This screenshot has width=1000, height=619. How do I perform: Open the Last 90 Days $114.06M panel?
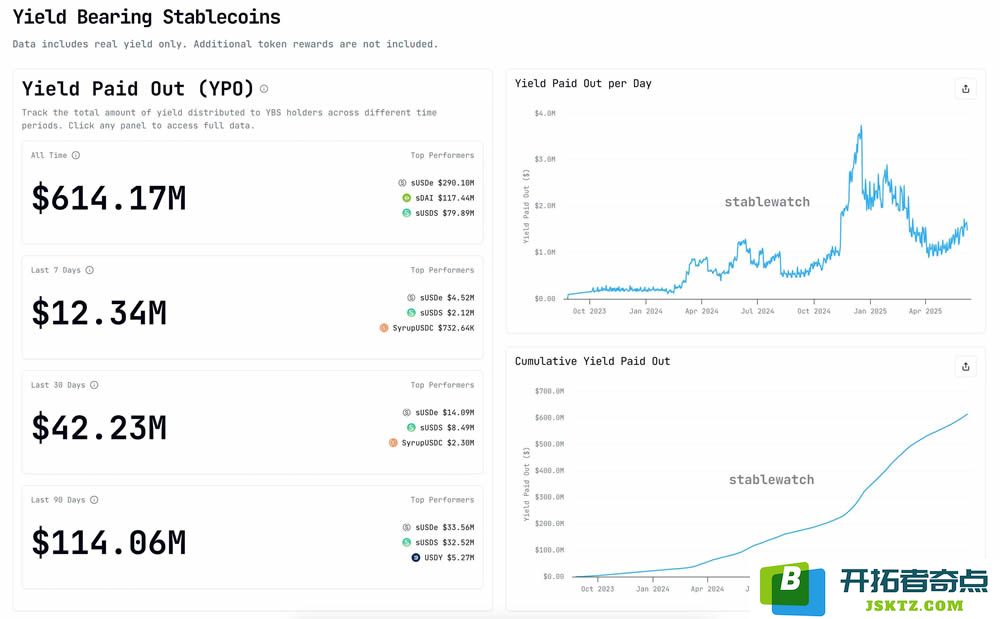pyautogui.click(x=252, y=537)
